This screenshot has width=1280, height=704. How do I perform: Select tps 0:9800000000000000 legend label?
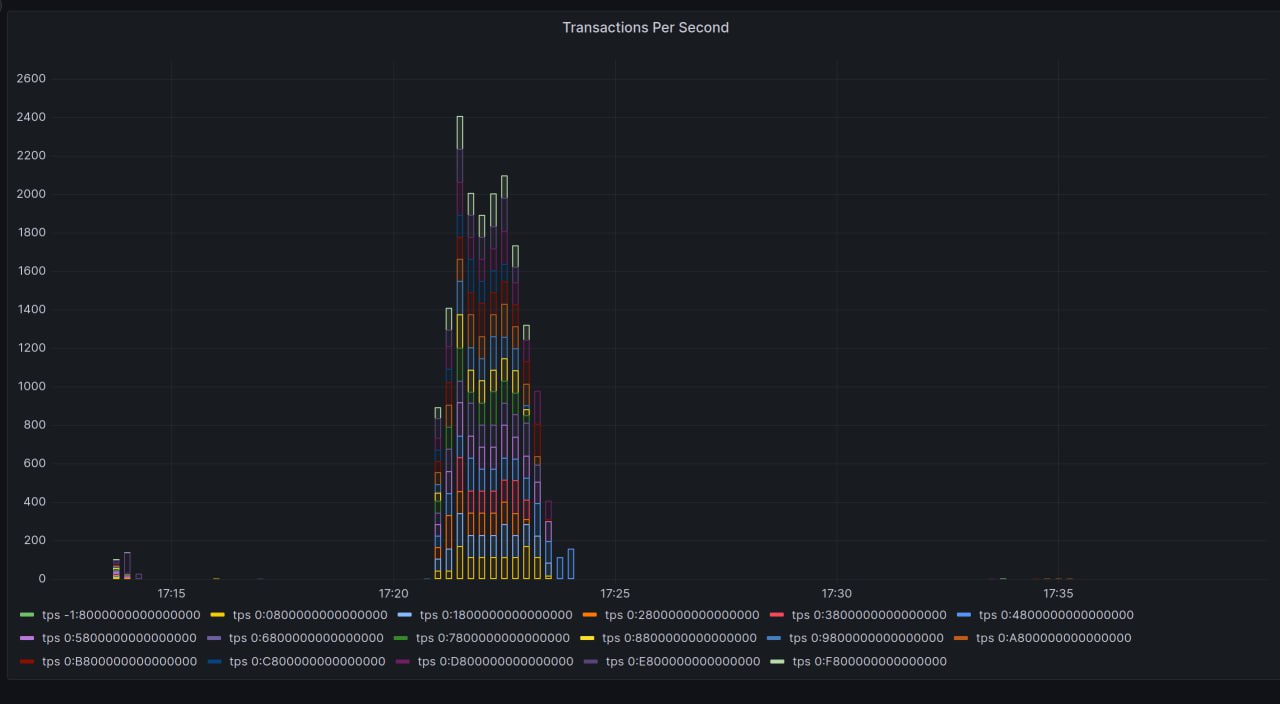click(x=866, y=638)
